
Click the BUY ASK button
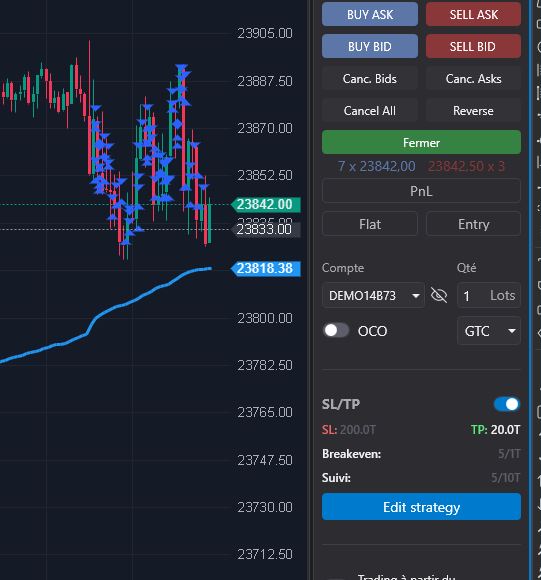(370, 14)
